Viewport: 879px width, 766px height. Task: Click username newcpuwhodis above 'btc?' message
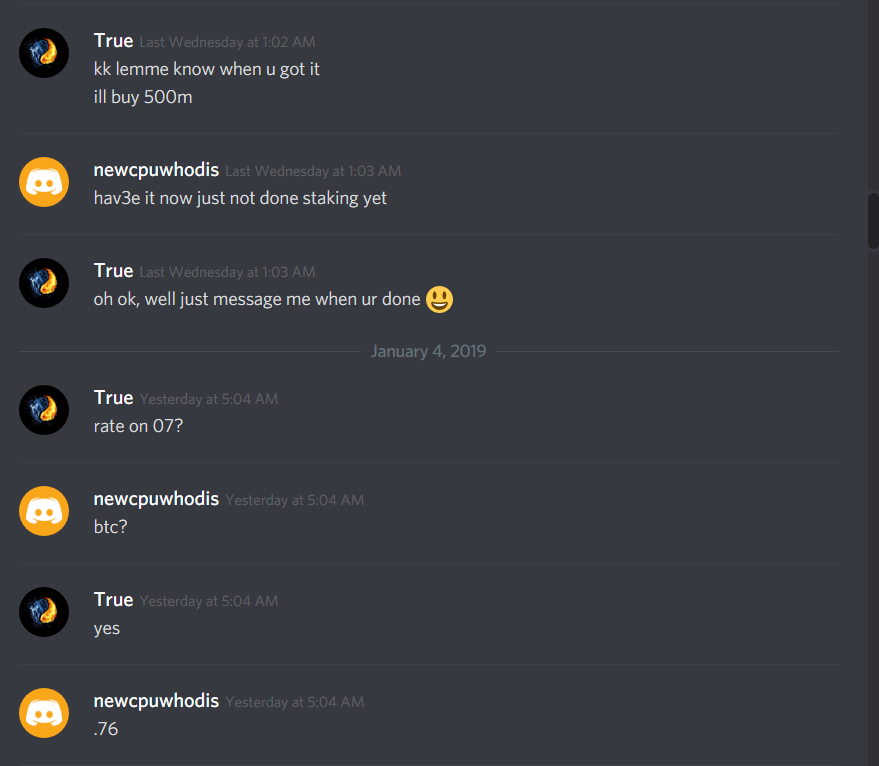pyautogui.click(x=156, y=499)
